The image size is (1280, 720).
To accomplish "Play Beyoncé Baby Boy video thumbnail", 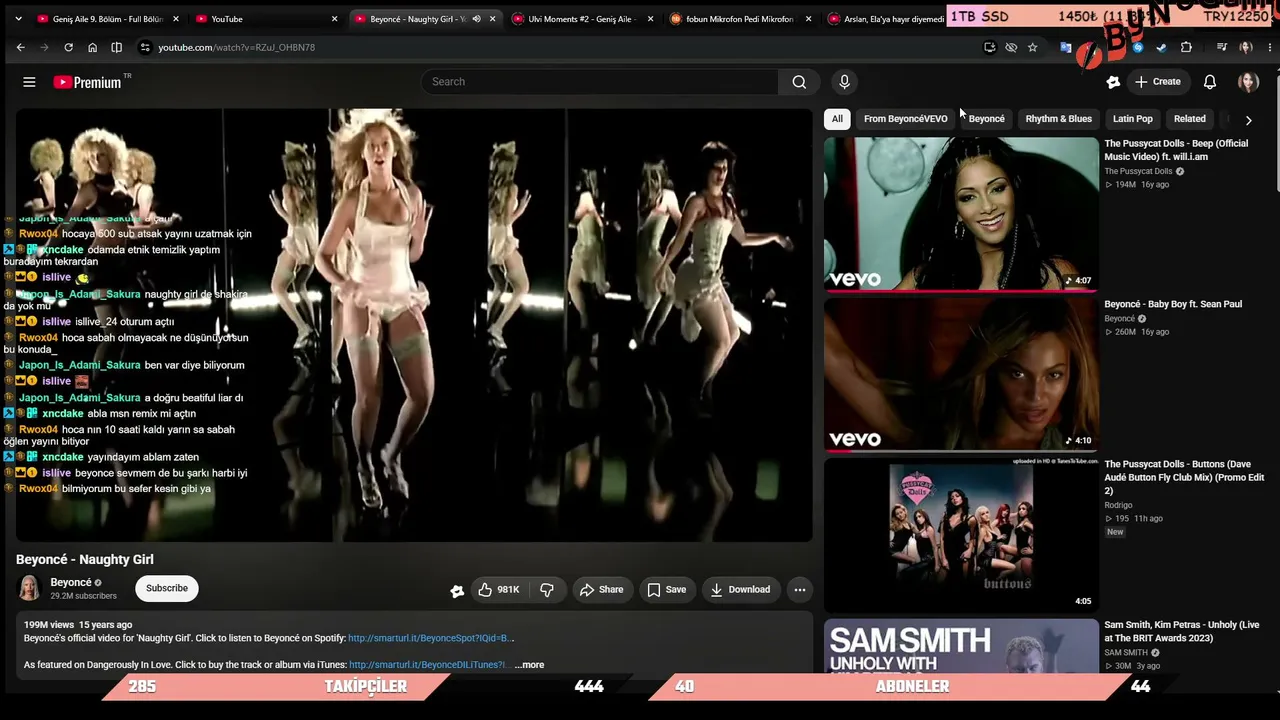I will (961, 375).
